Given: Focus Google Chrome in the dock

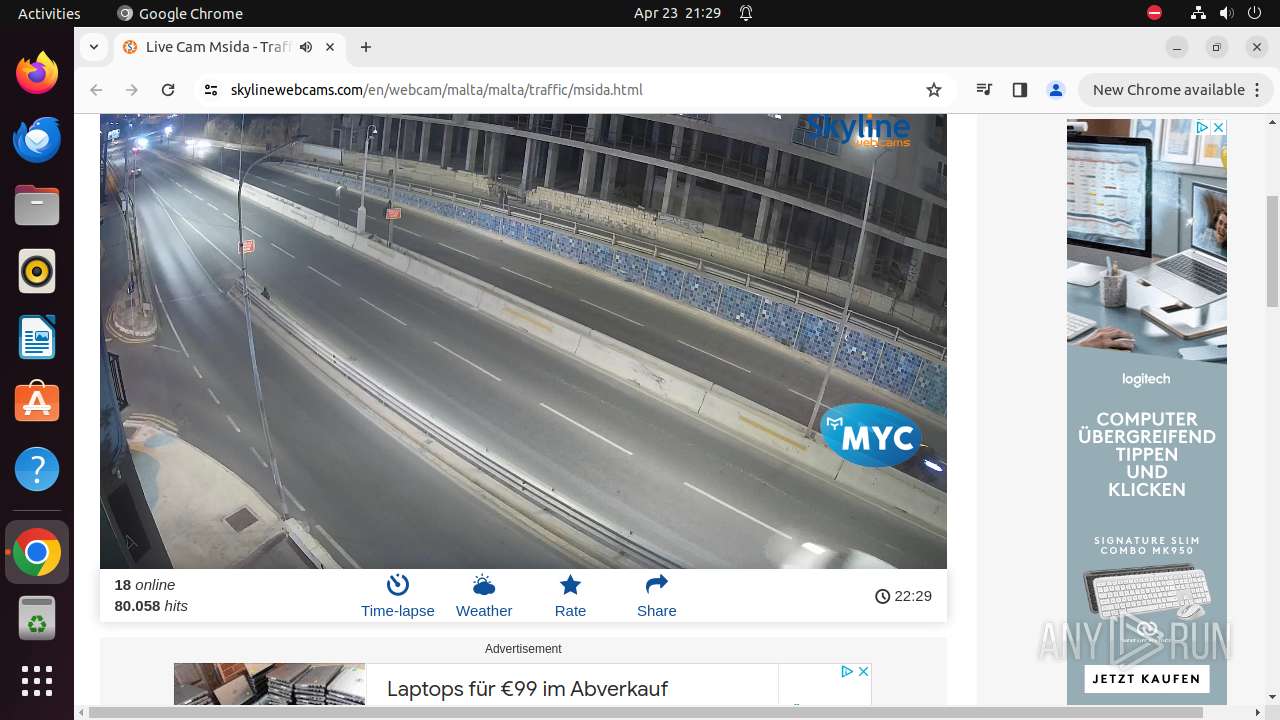Looking at the screenshot, I should (x=37, y=552).
